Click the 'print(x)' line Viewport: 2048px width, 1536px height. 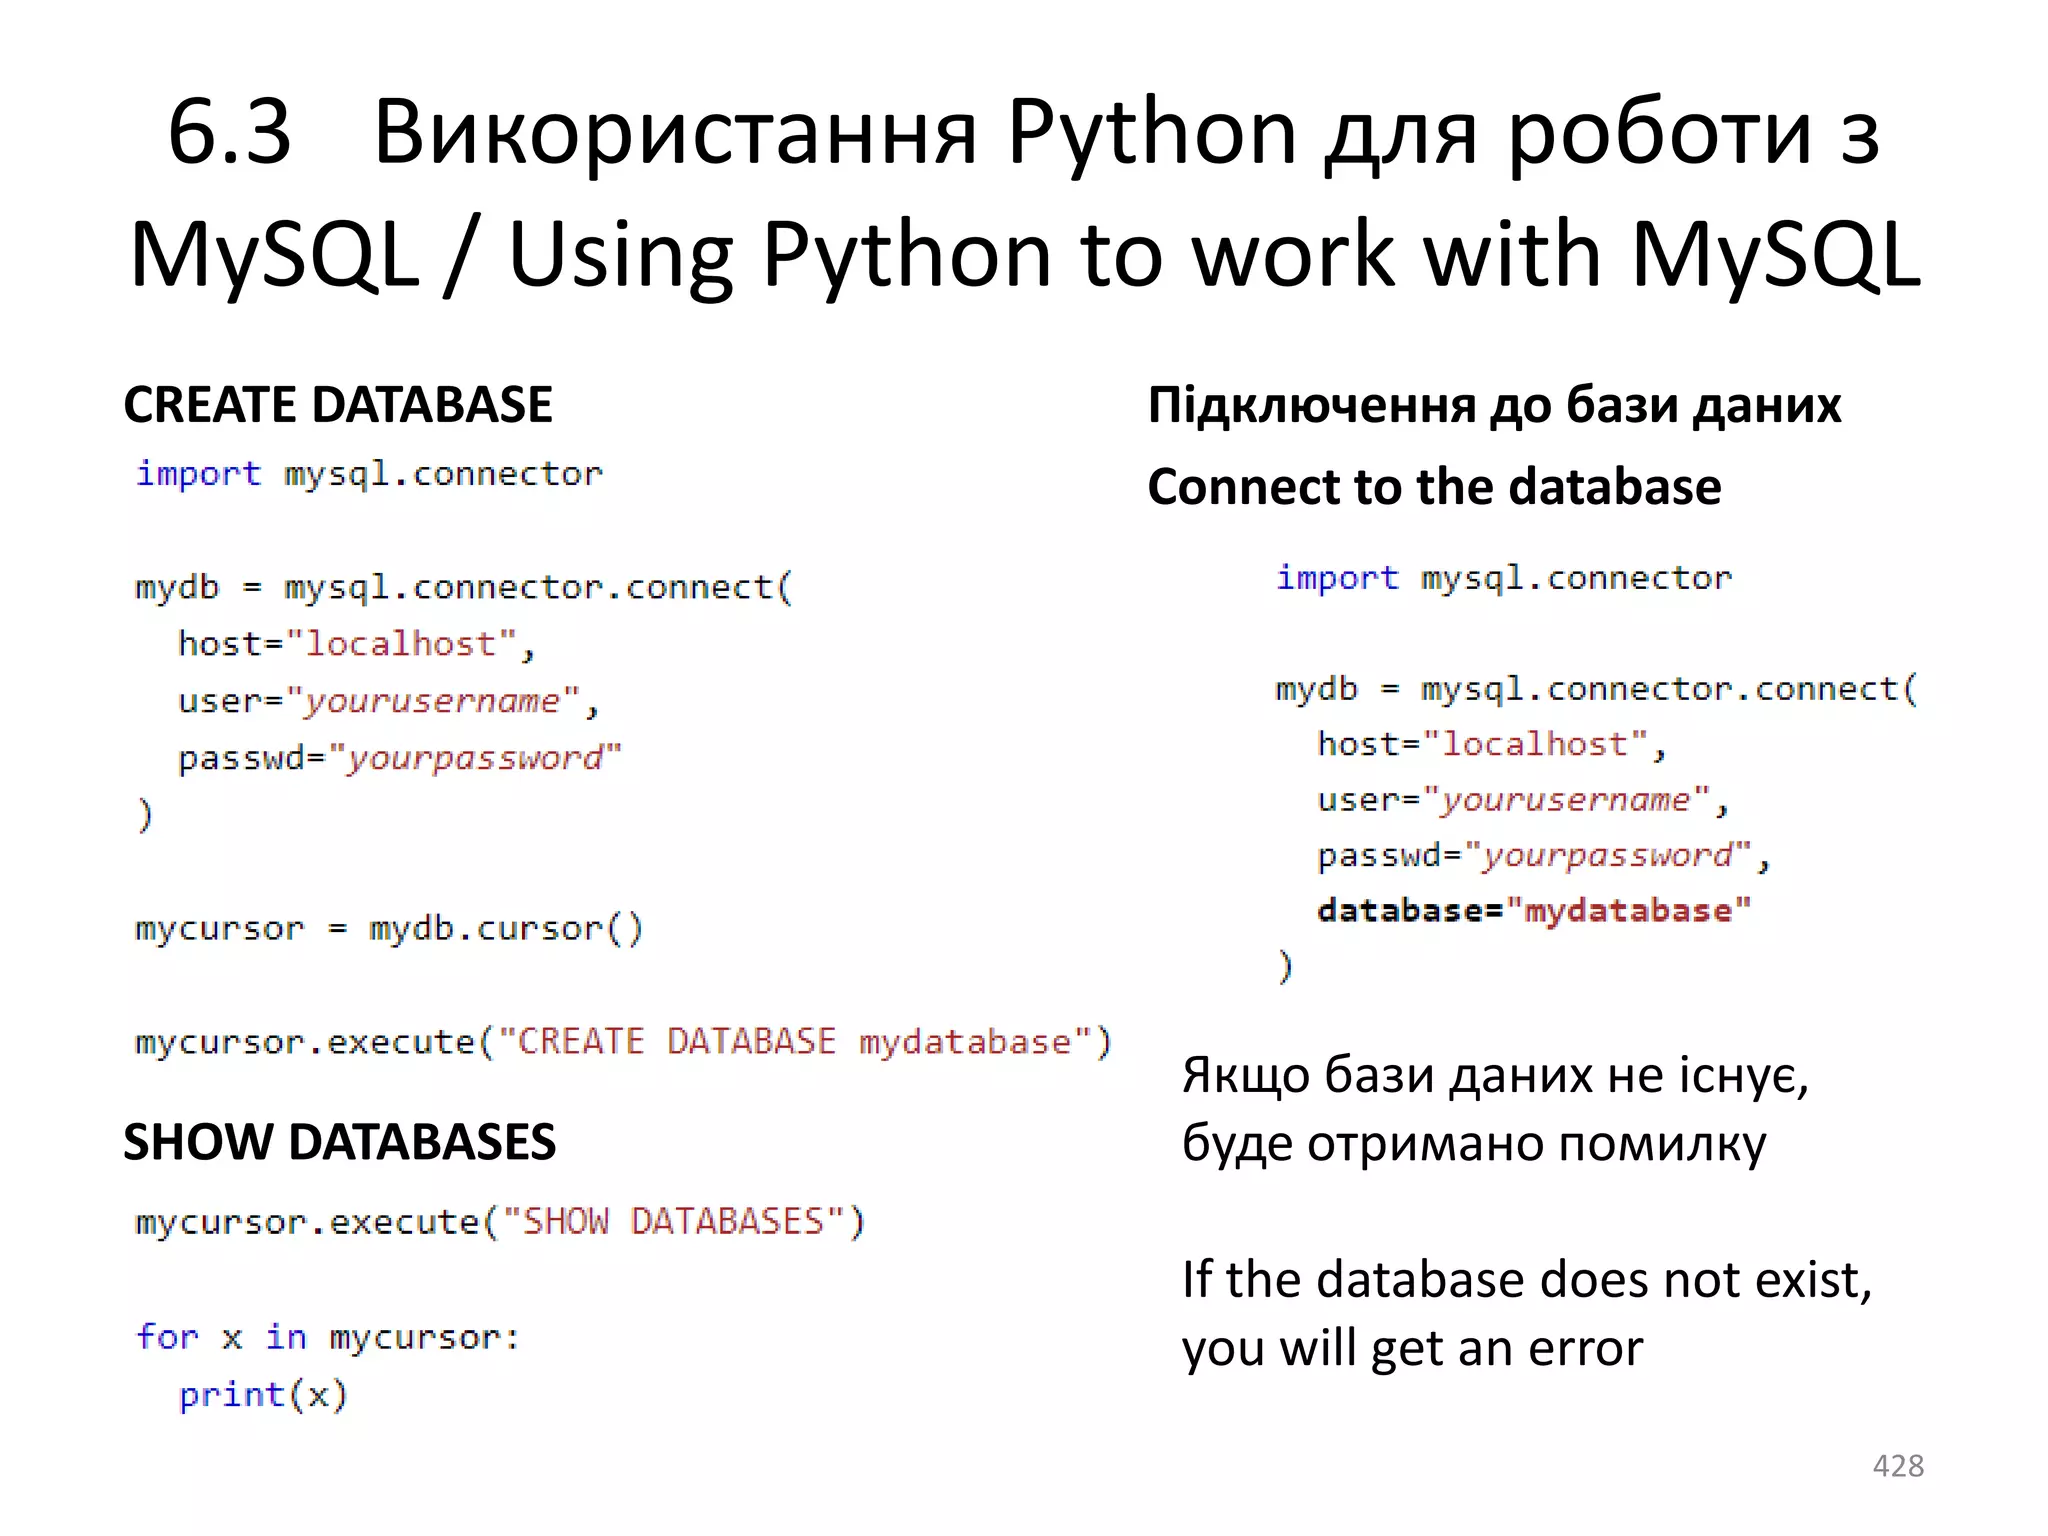263,1395
